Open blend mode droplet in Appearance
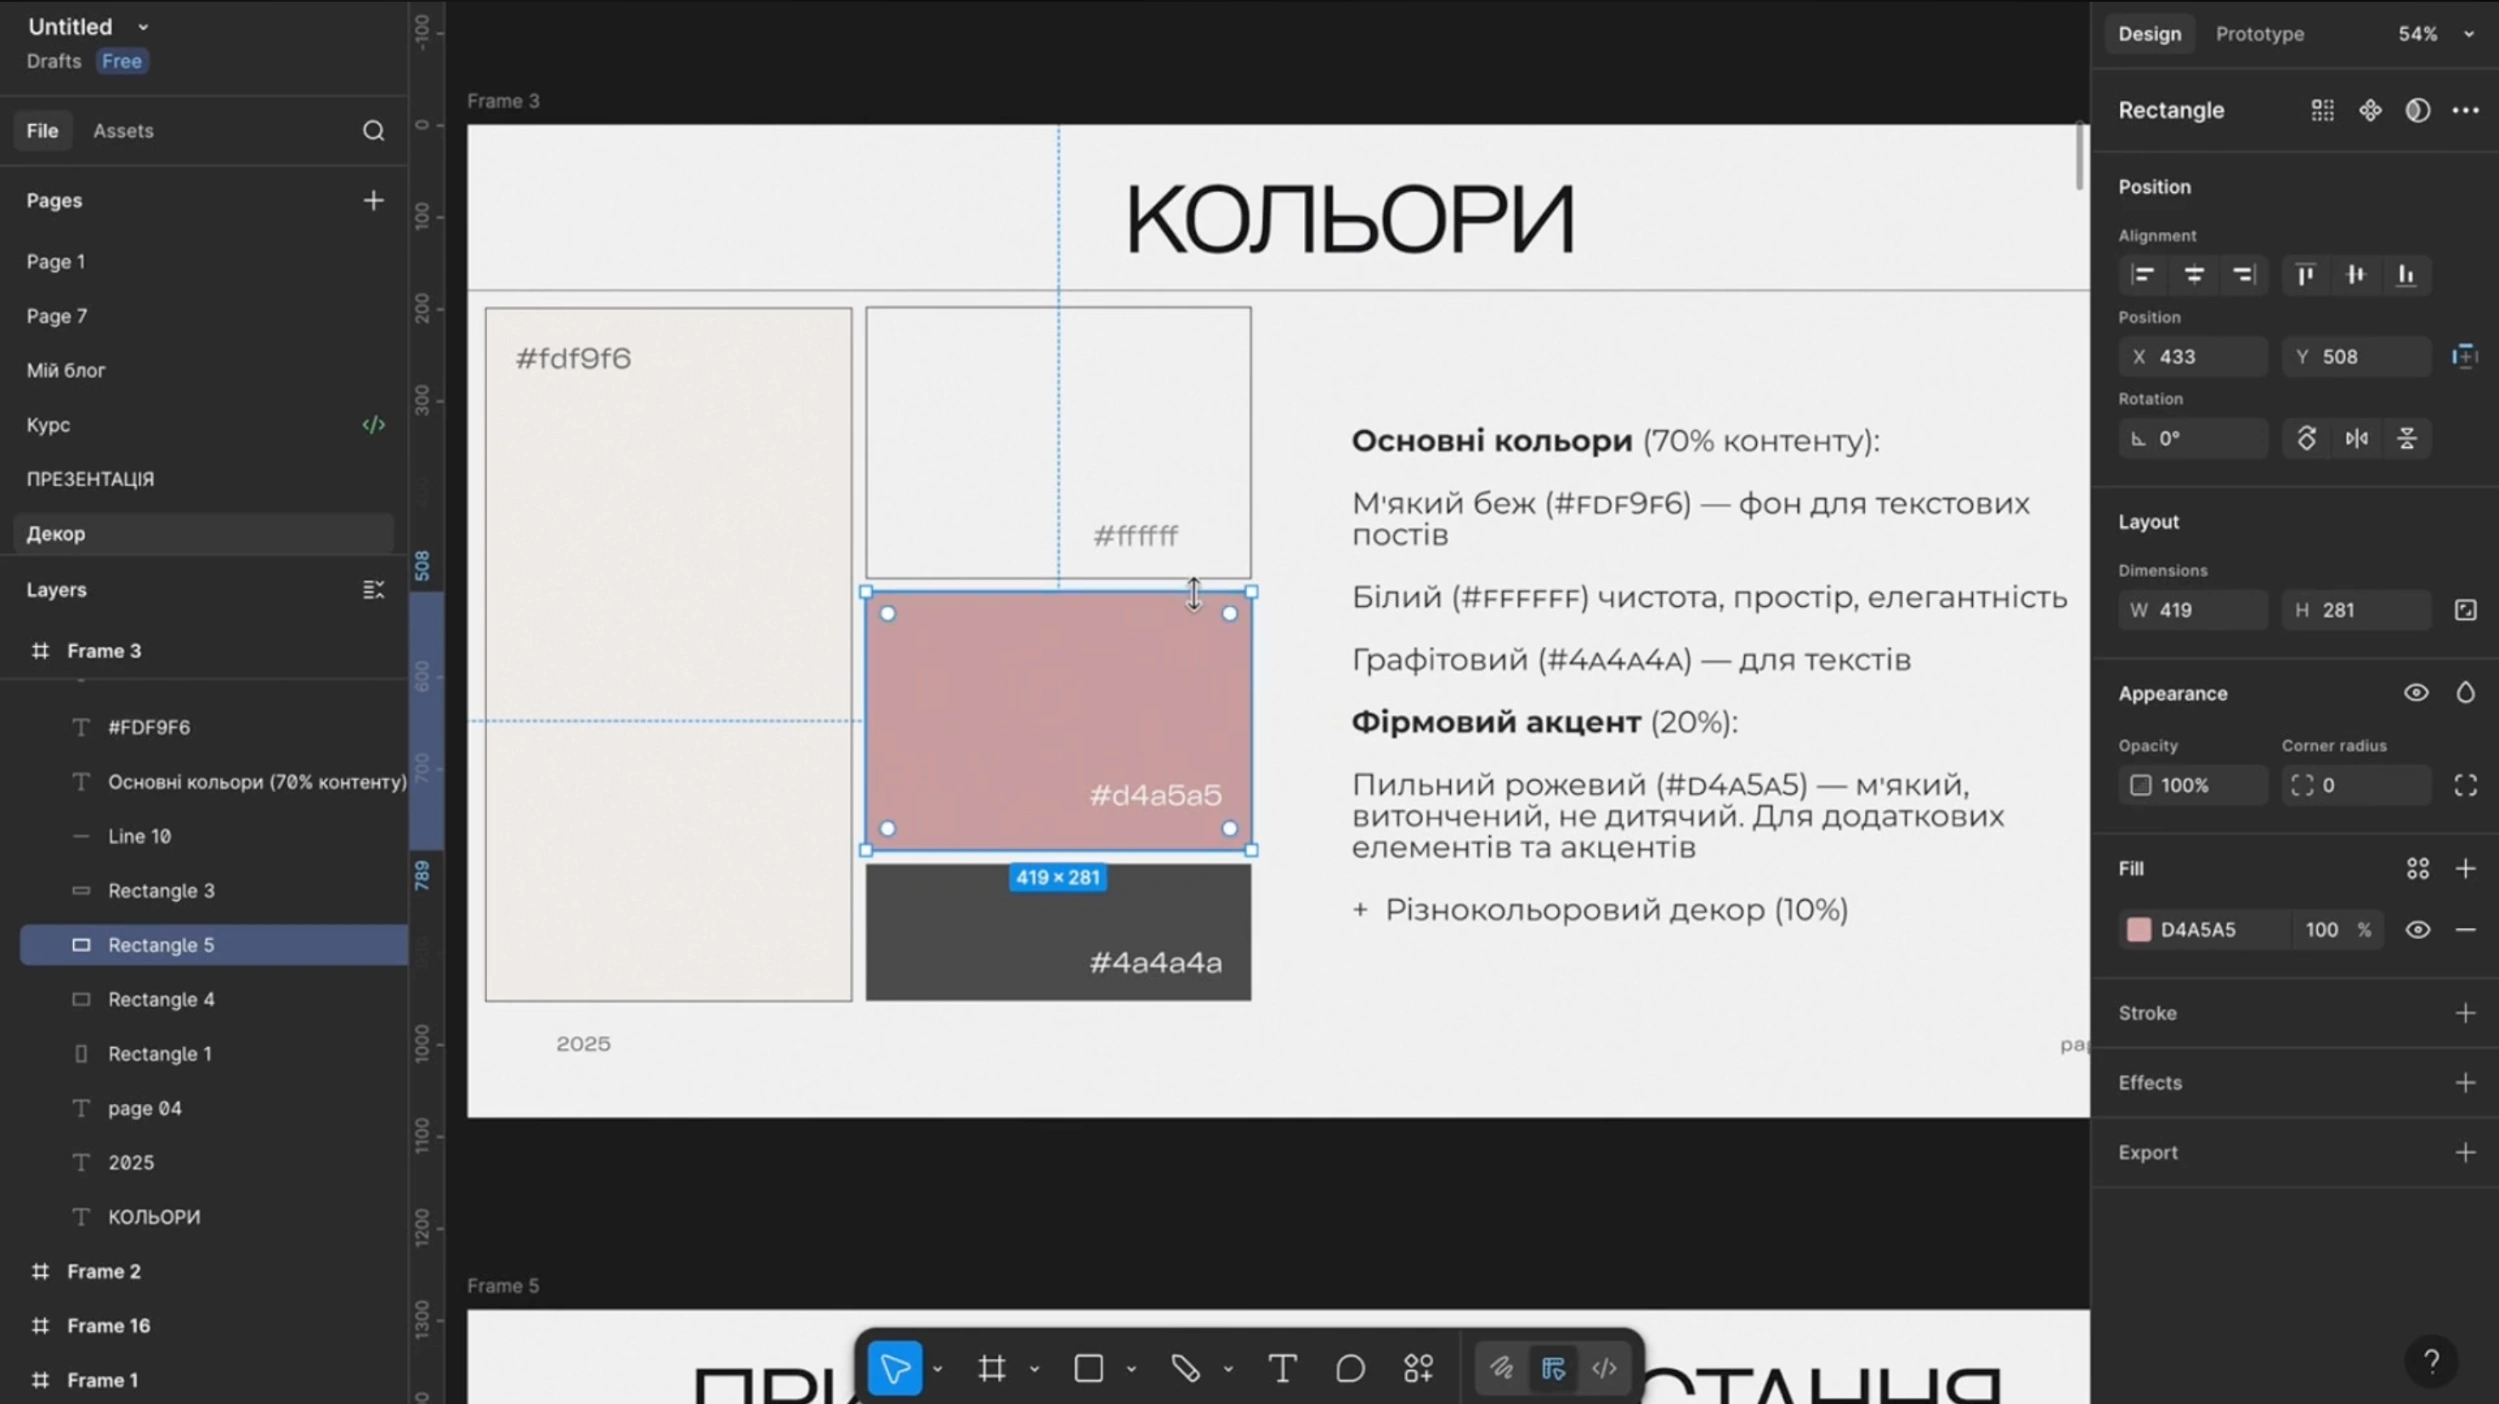Image resolution: width=2499 pixels, height=1404 pixels. tap(2465, 693)
